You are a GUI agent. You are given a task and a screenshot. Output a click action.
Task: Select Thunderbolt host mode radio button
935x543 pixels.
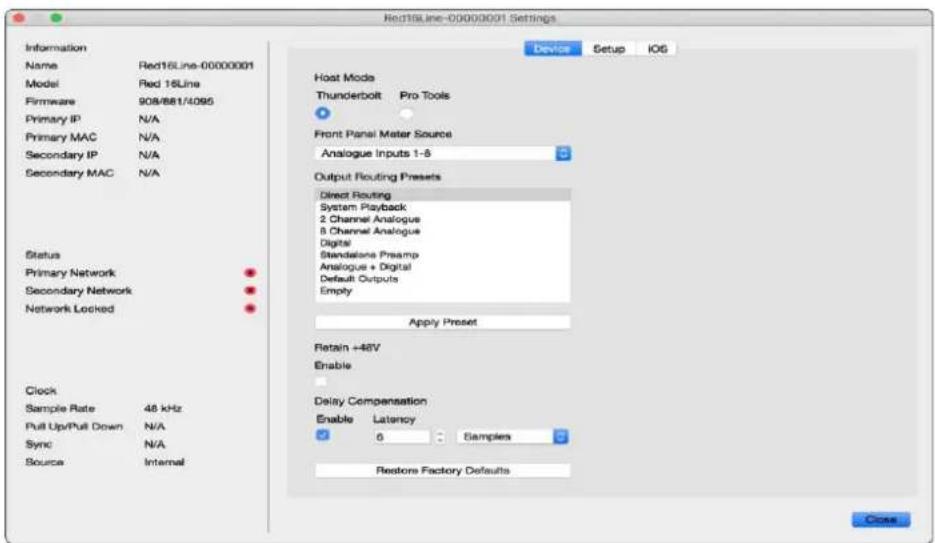pos(323,113)
